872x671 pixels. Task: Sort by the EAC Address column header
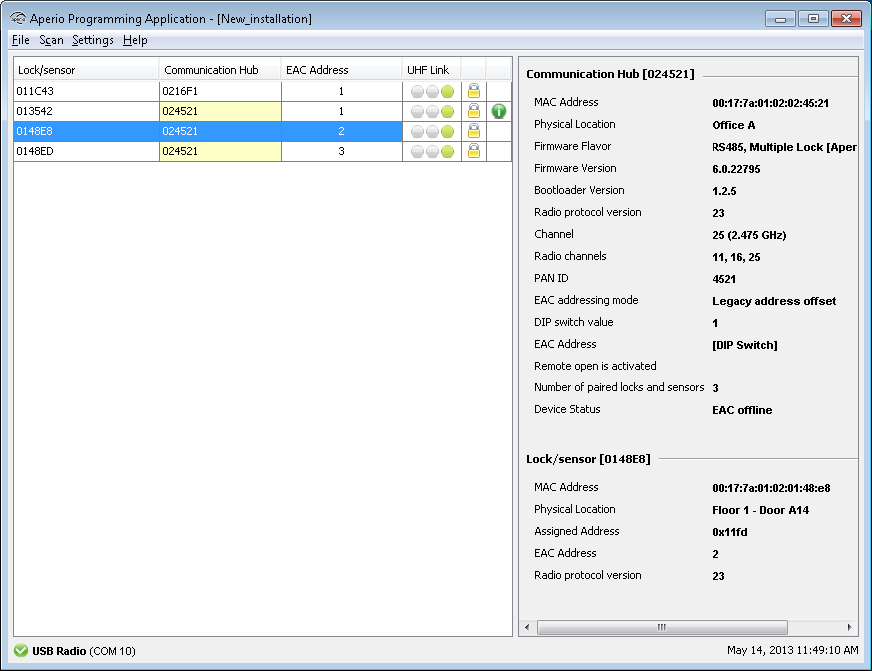coord(341,70)
